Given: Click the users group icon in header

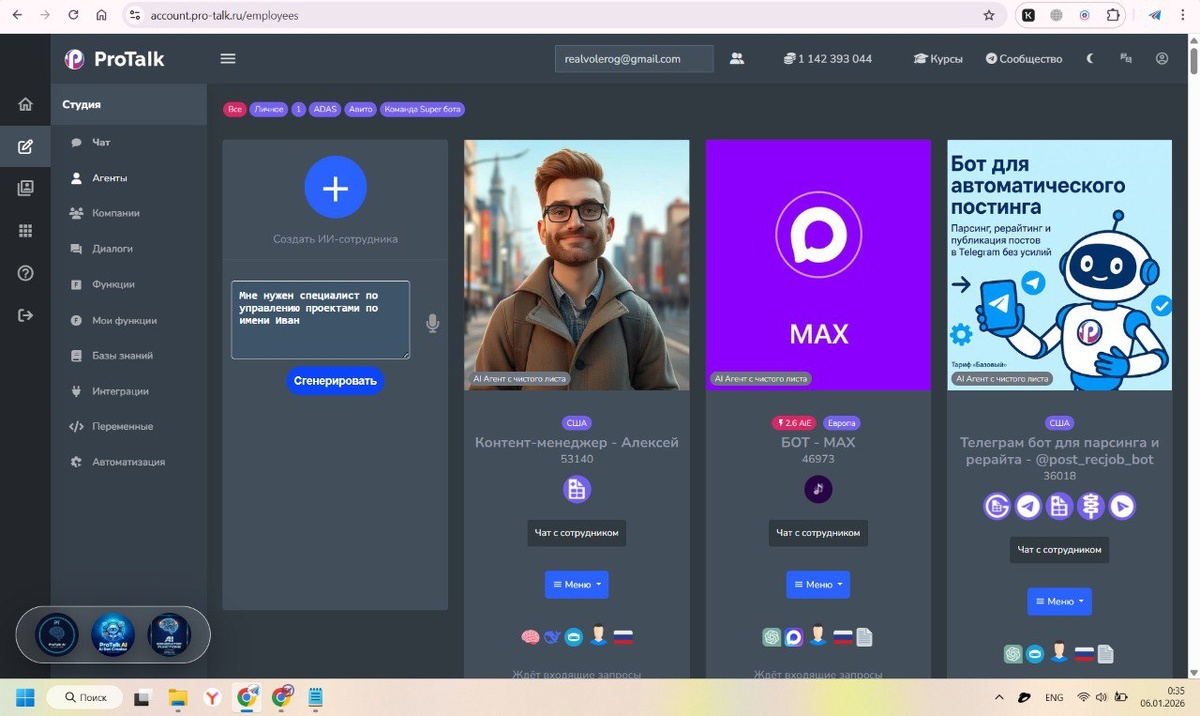Looking at the screenshot, I should click(737, 59).
